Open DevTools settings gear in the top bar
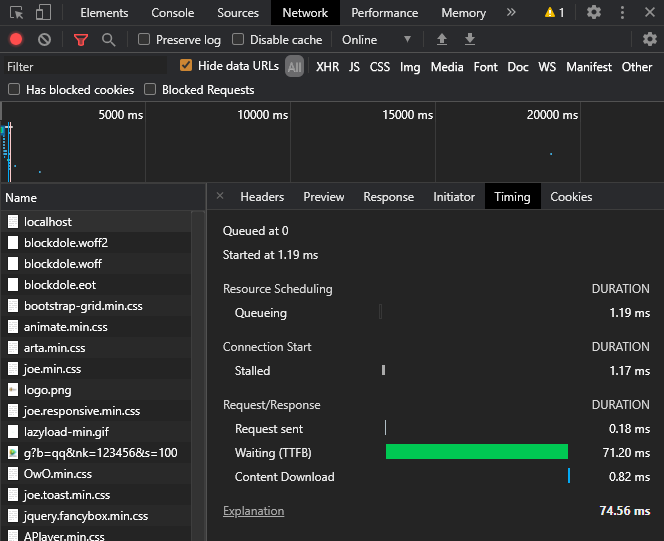664x541 pixels. [594, 13]
